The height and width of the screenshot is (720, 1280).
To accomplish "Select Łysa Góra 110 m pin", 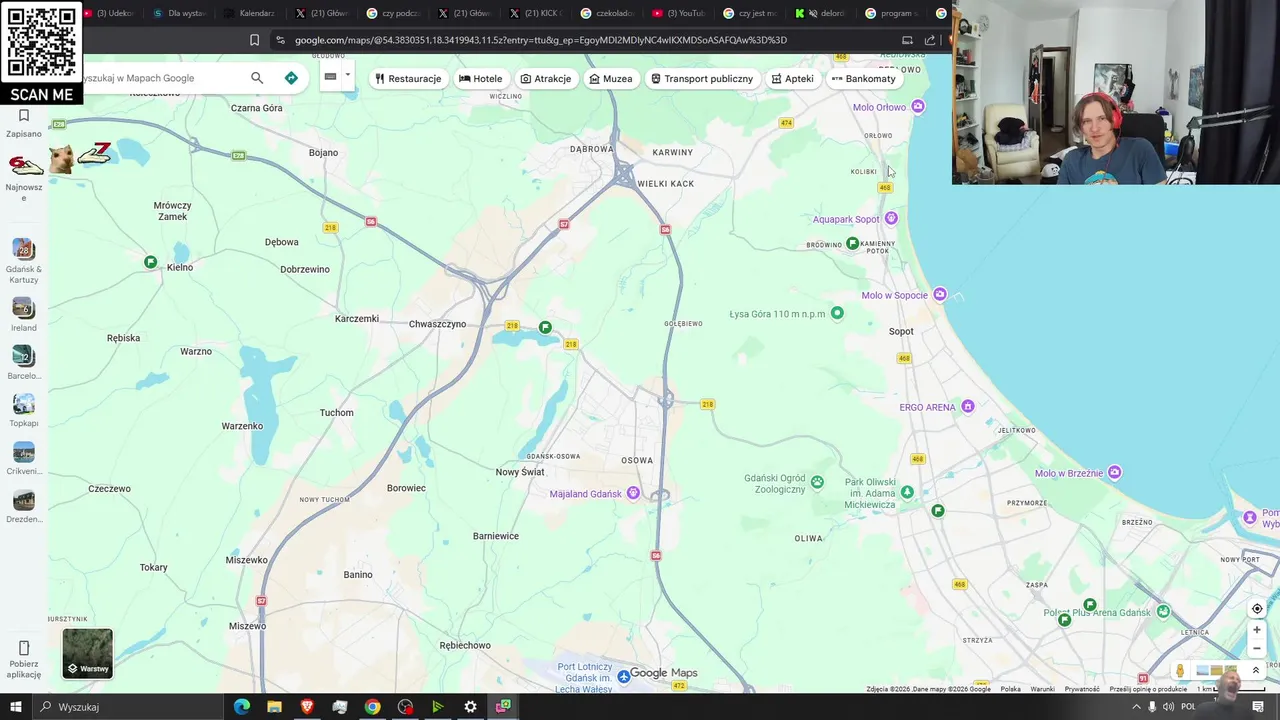I will pos(837,313).
